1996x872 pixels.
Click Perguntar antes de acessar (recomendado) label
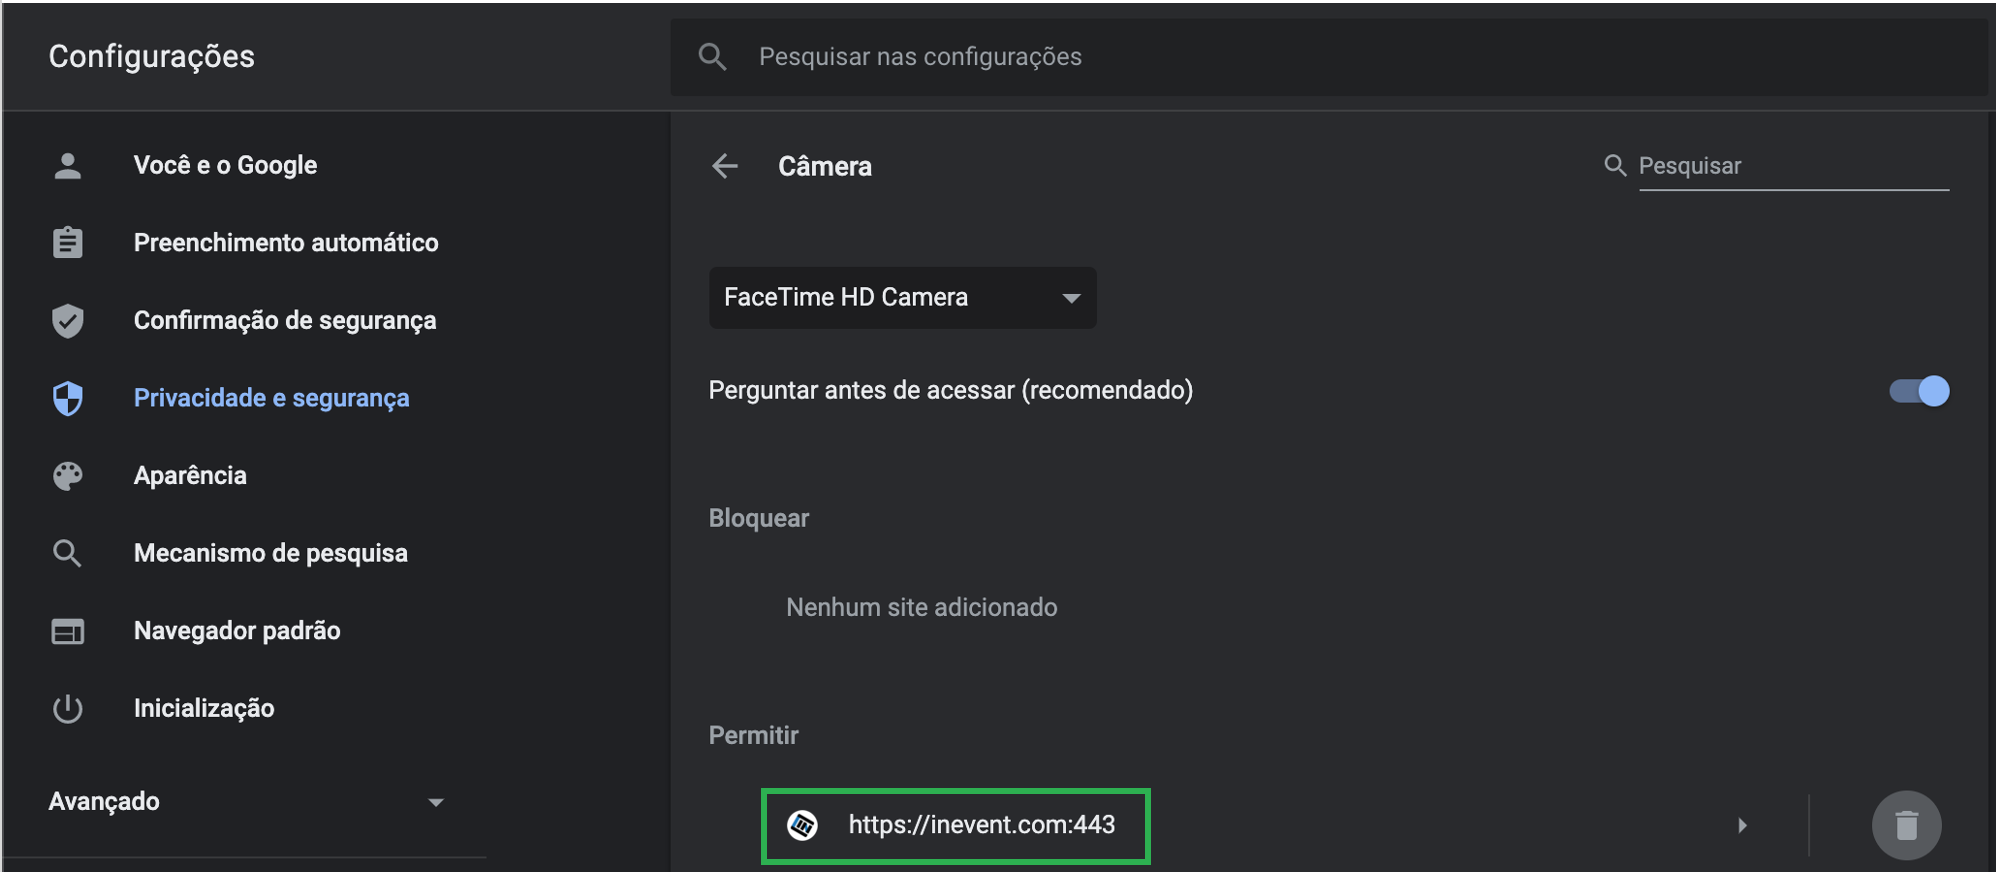pyautogui.click(x=950, y=390)
